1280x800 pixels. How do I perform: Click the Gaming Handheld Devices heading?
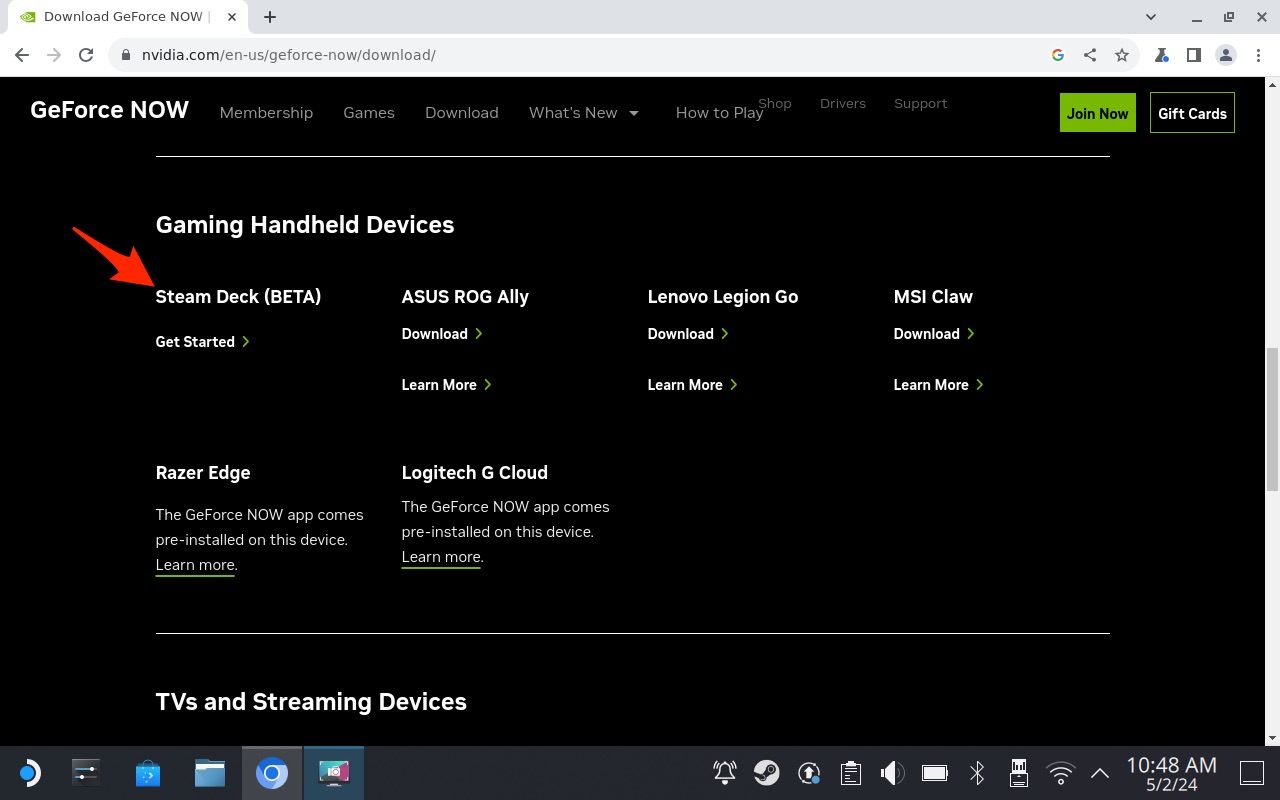[x=305, y=225]
